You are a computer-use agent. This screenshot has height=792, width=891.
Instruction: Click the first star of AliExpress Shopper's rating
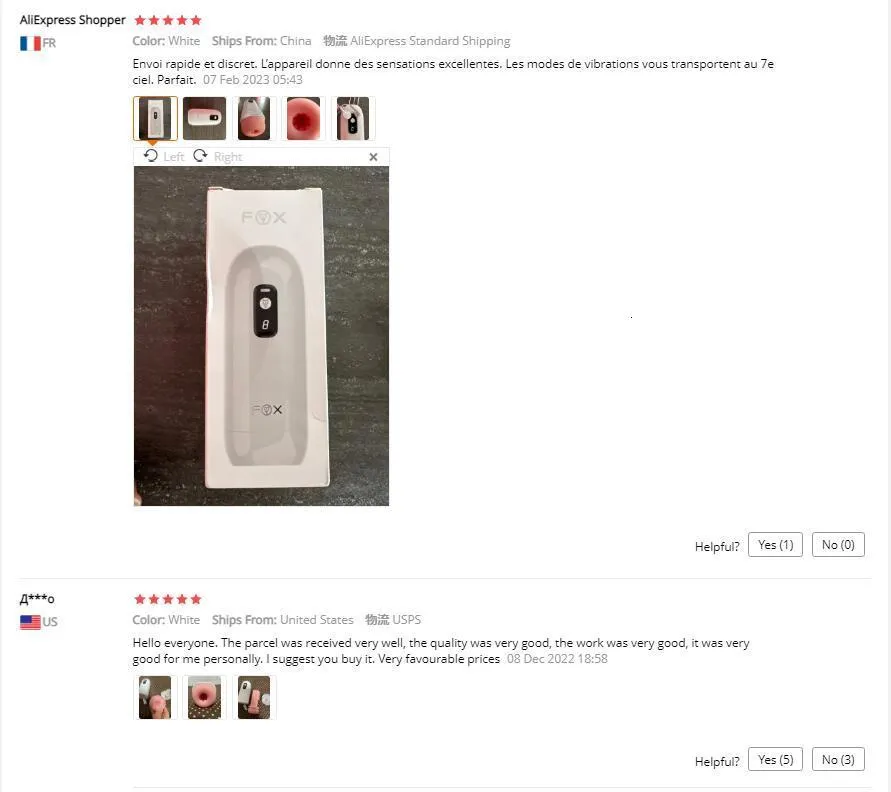click(140, 19)
